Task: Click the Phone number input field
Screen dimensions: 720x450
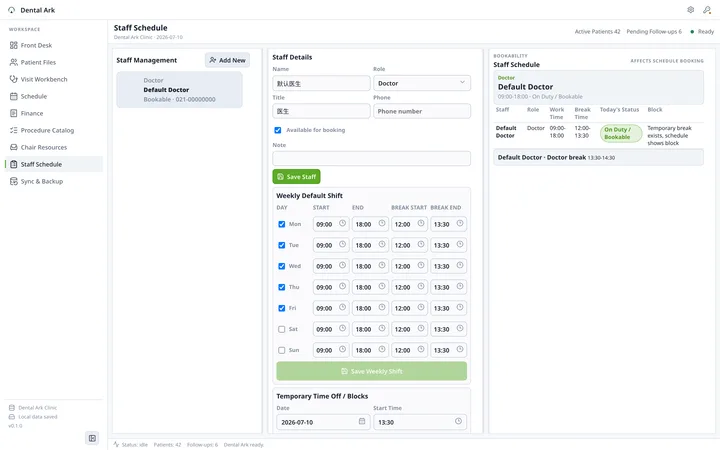Action: [x=422, y=111]
